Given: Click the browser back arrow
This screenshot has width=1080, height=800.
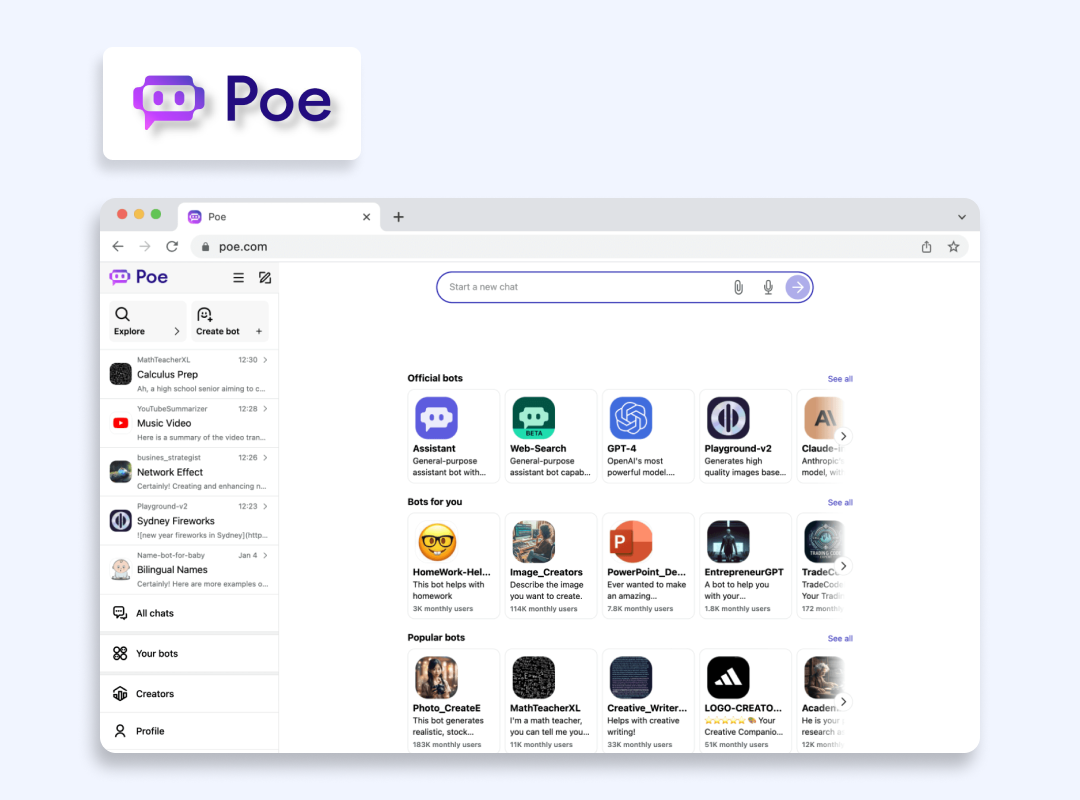Looking at the screenshot, I should tap(118, 246).
